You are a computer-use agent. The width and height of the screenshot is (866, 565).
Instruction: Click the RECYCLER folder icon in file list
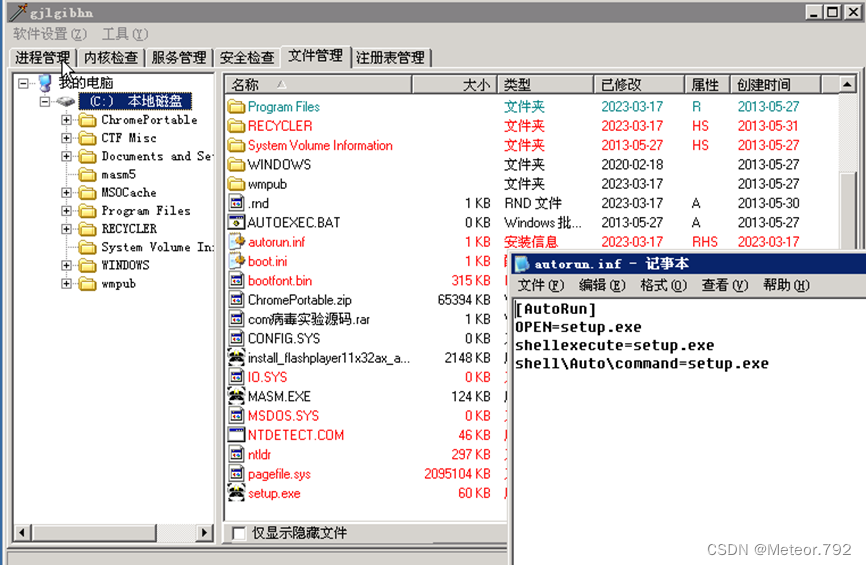click(236, 125)
